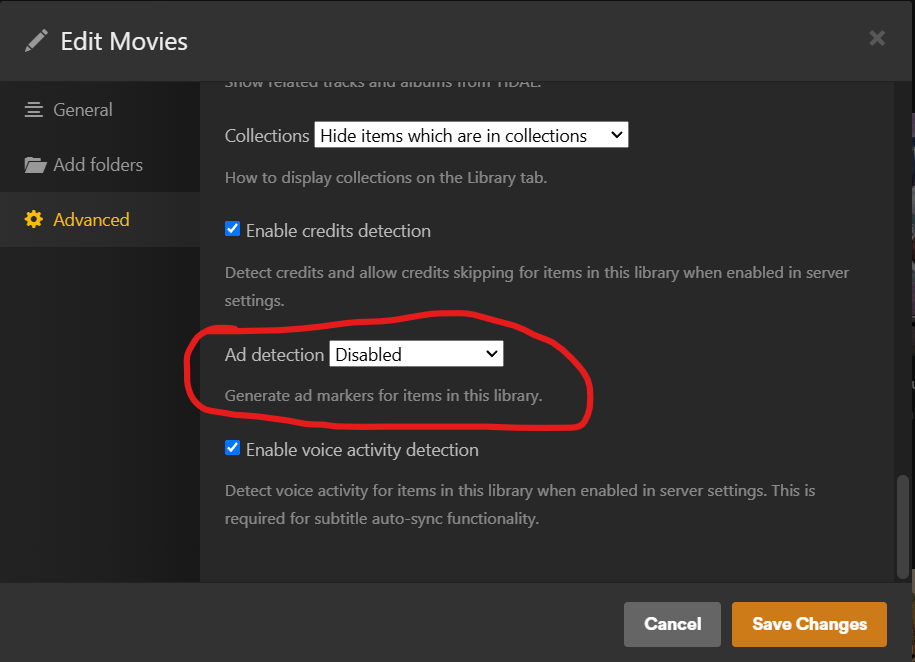Open the Collections display dropdown
Image resolution: width=915 pixels, height=662 pixels.
pyautogui.click(x=470, y=135)
